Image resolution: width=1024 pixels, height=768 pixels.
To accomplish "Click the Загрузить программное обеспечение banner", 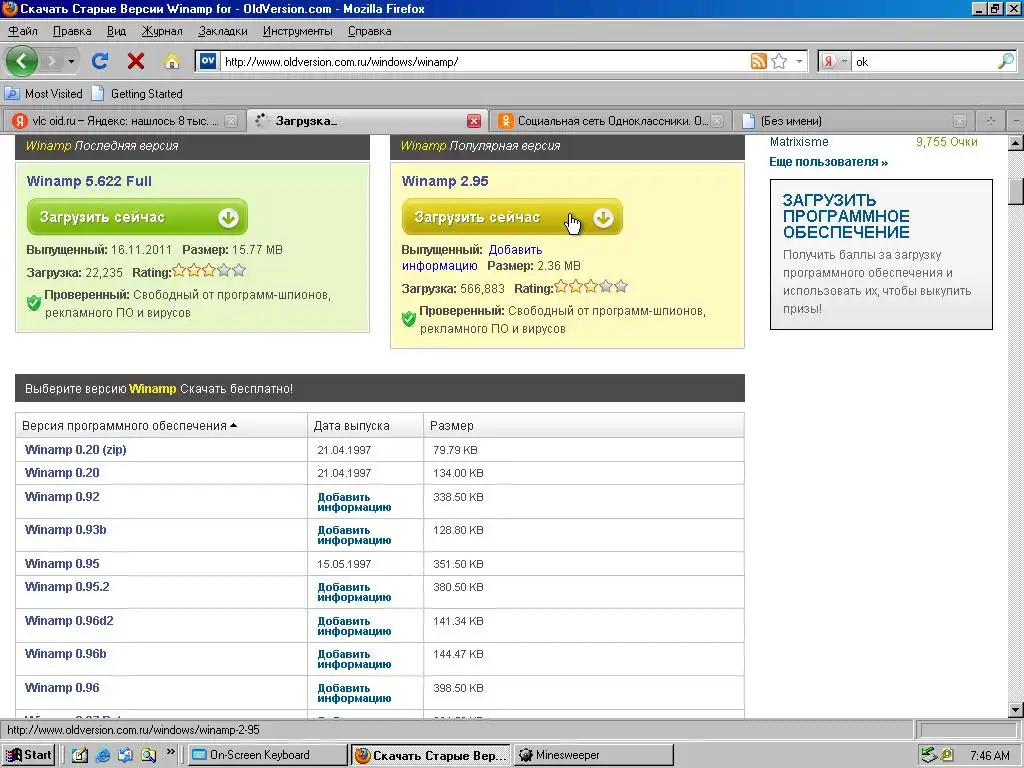I will coord(881,255).
